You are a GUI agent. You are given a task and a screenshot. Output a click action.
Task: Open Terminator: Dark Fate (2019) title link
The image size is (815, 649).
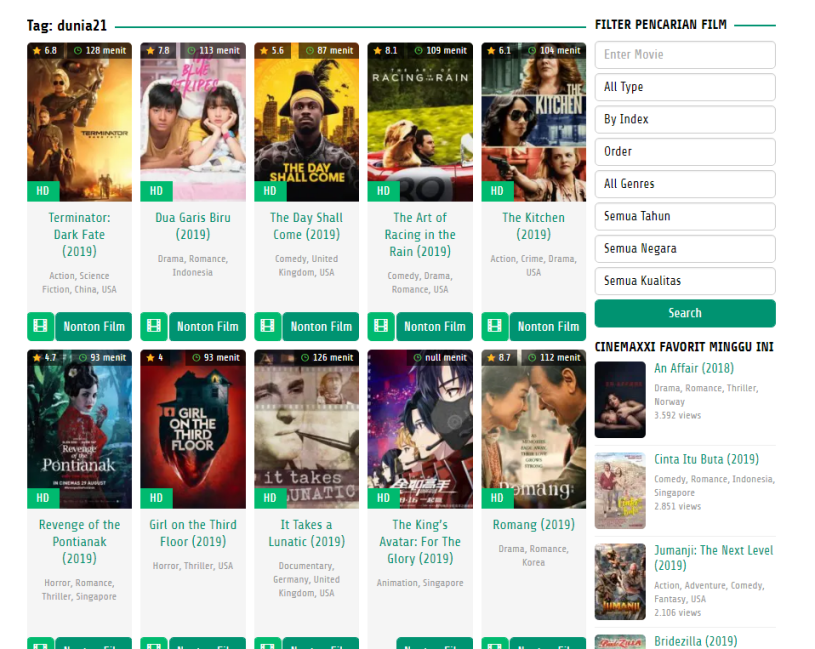(80, 234)
